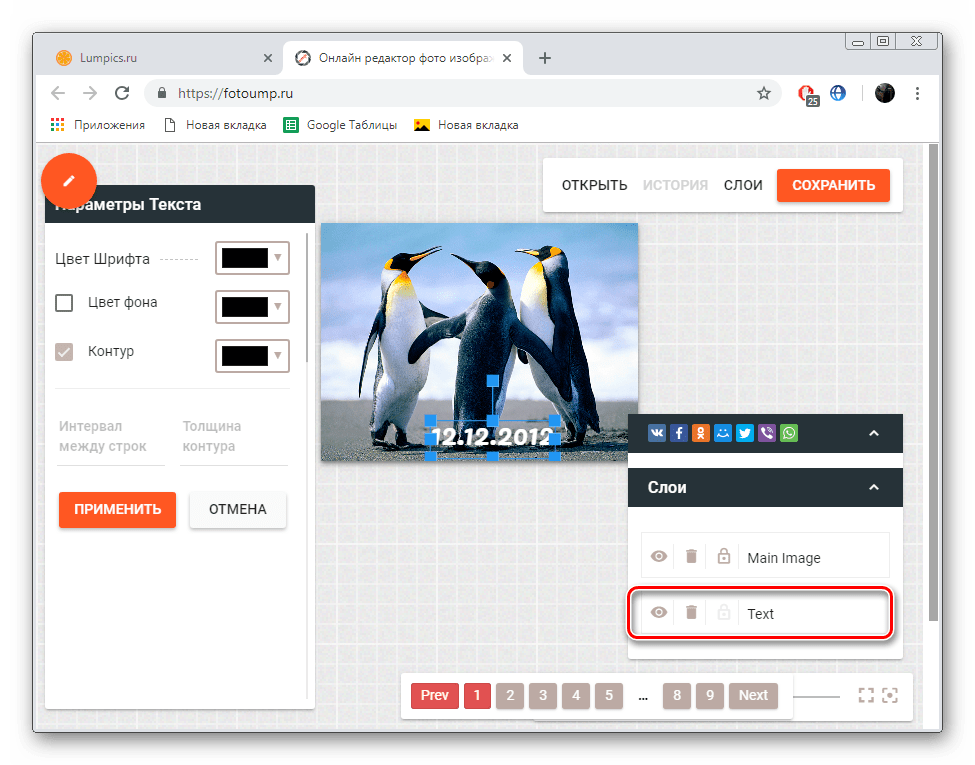Hide the Text layer using the eye icon
Viewport: 975px width, 765px height.
point(659,613)
